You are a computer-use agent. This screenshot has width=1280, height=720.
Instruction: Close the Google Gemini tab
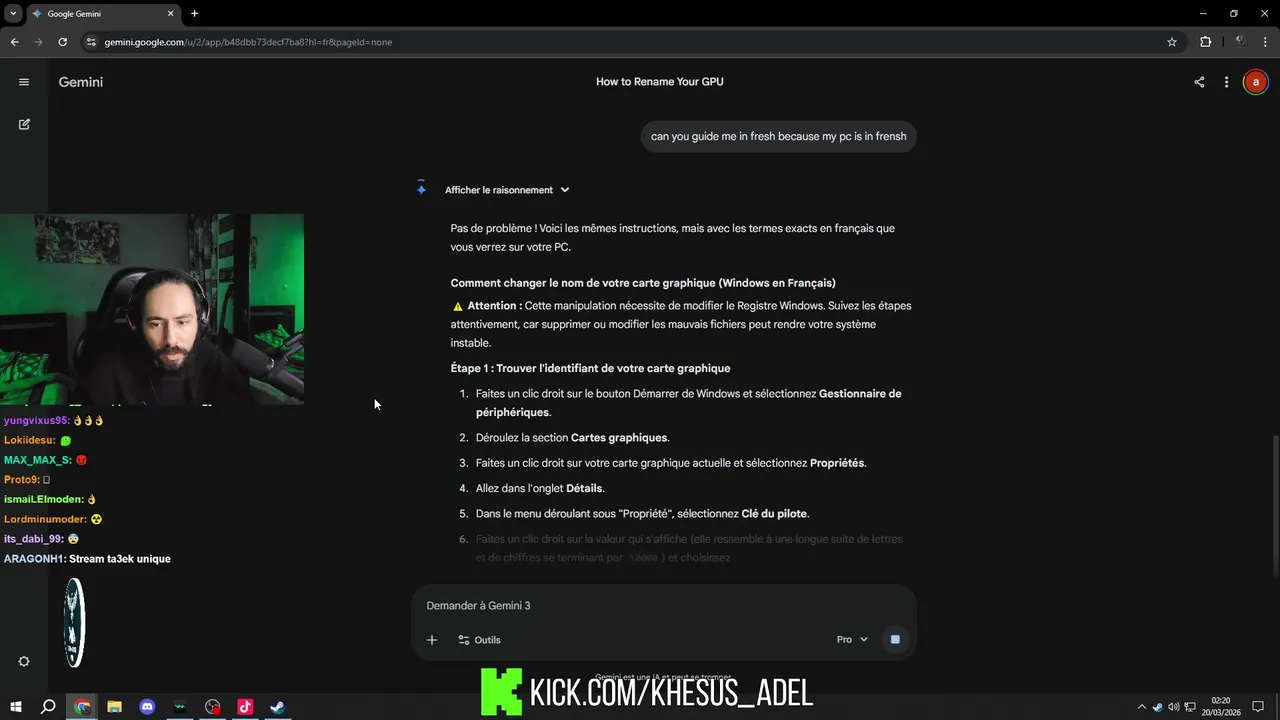tap(170, 14)
